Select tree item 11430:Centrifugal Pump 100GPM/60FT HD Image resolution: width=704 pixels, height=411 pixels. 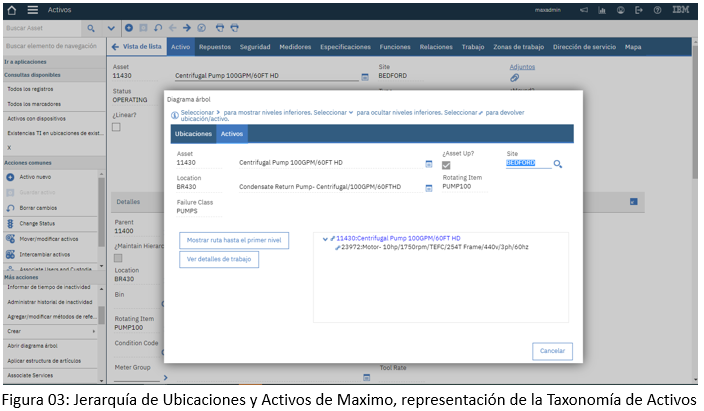coord(398,239)
